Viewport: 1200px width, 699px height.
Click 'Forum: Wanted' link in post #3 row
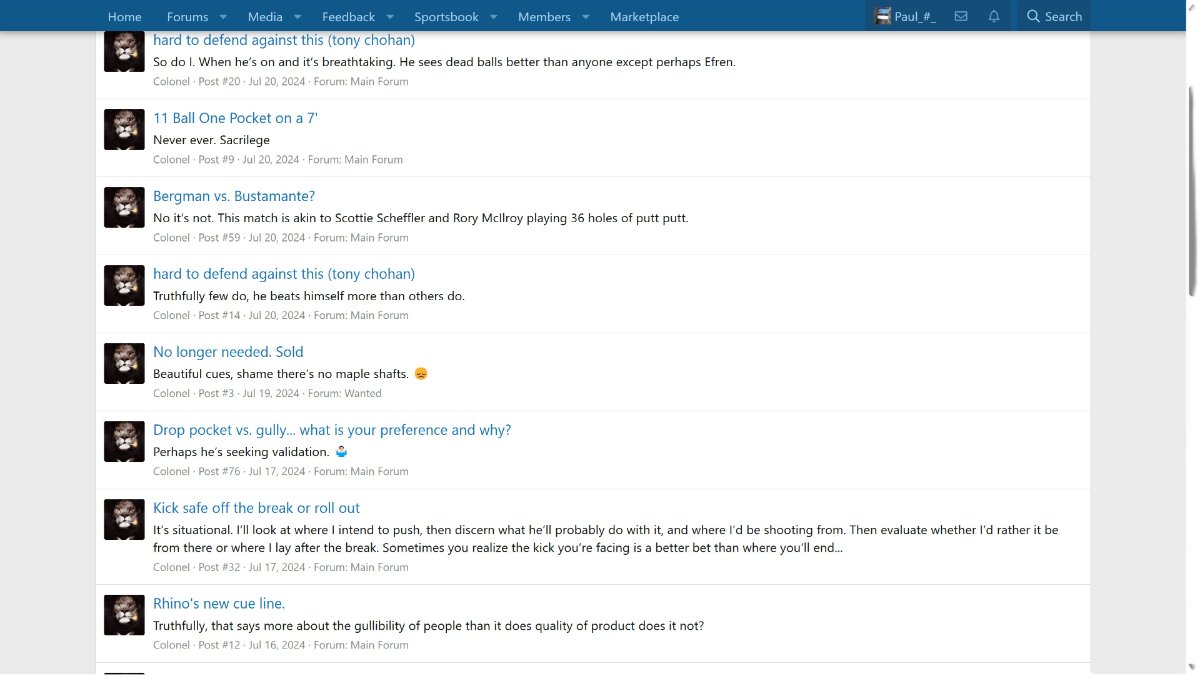pos(345,394)
